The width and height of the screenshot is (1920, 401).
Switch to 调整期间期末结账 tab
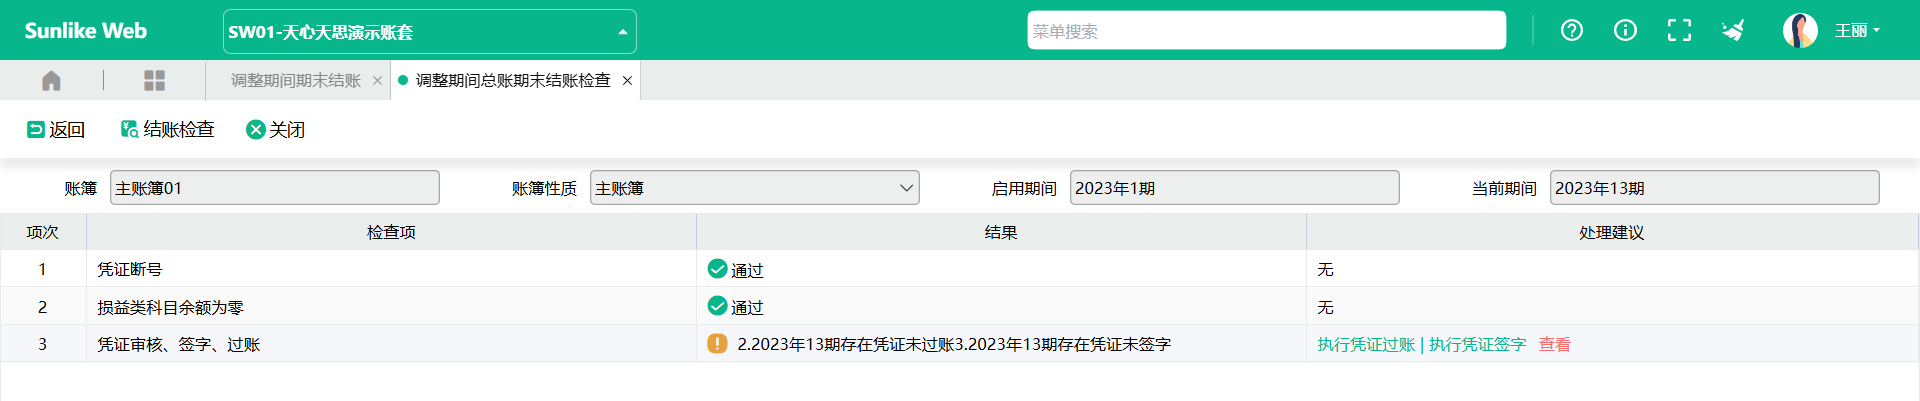coord(296,81)
